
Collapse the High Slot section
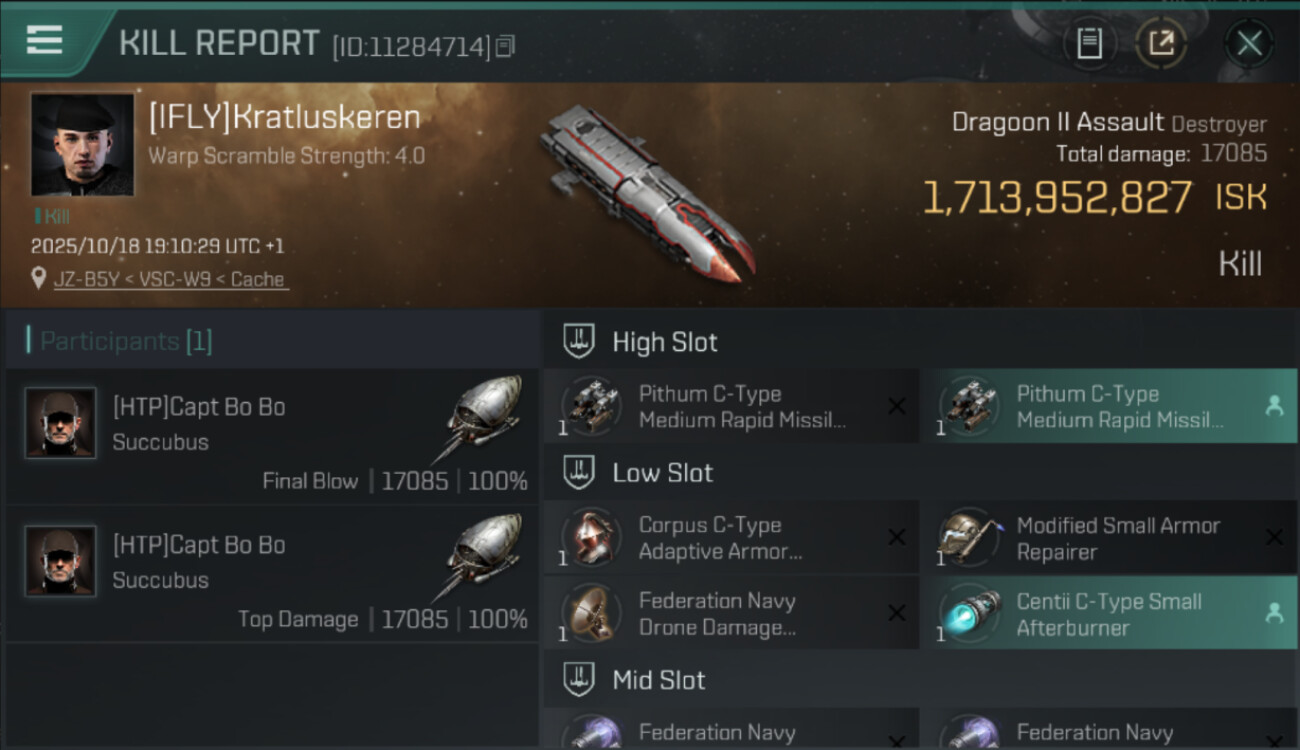579,342
